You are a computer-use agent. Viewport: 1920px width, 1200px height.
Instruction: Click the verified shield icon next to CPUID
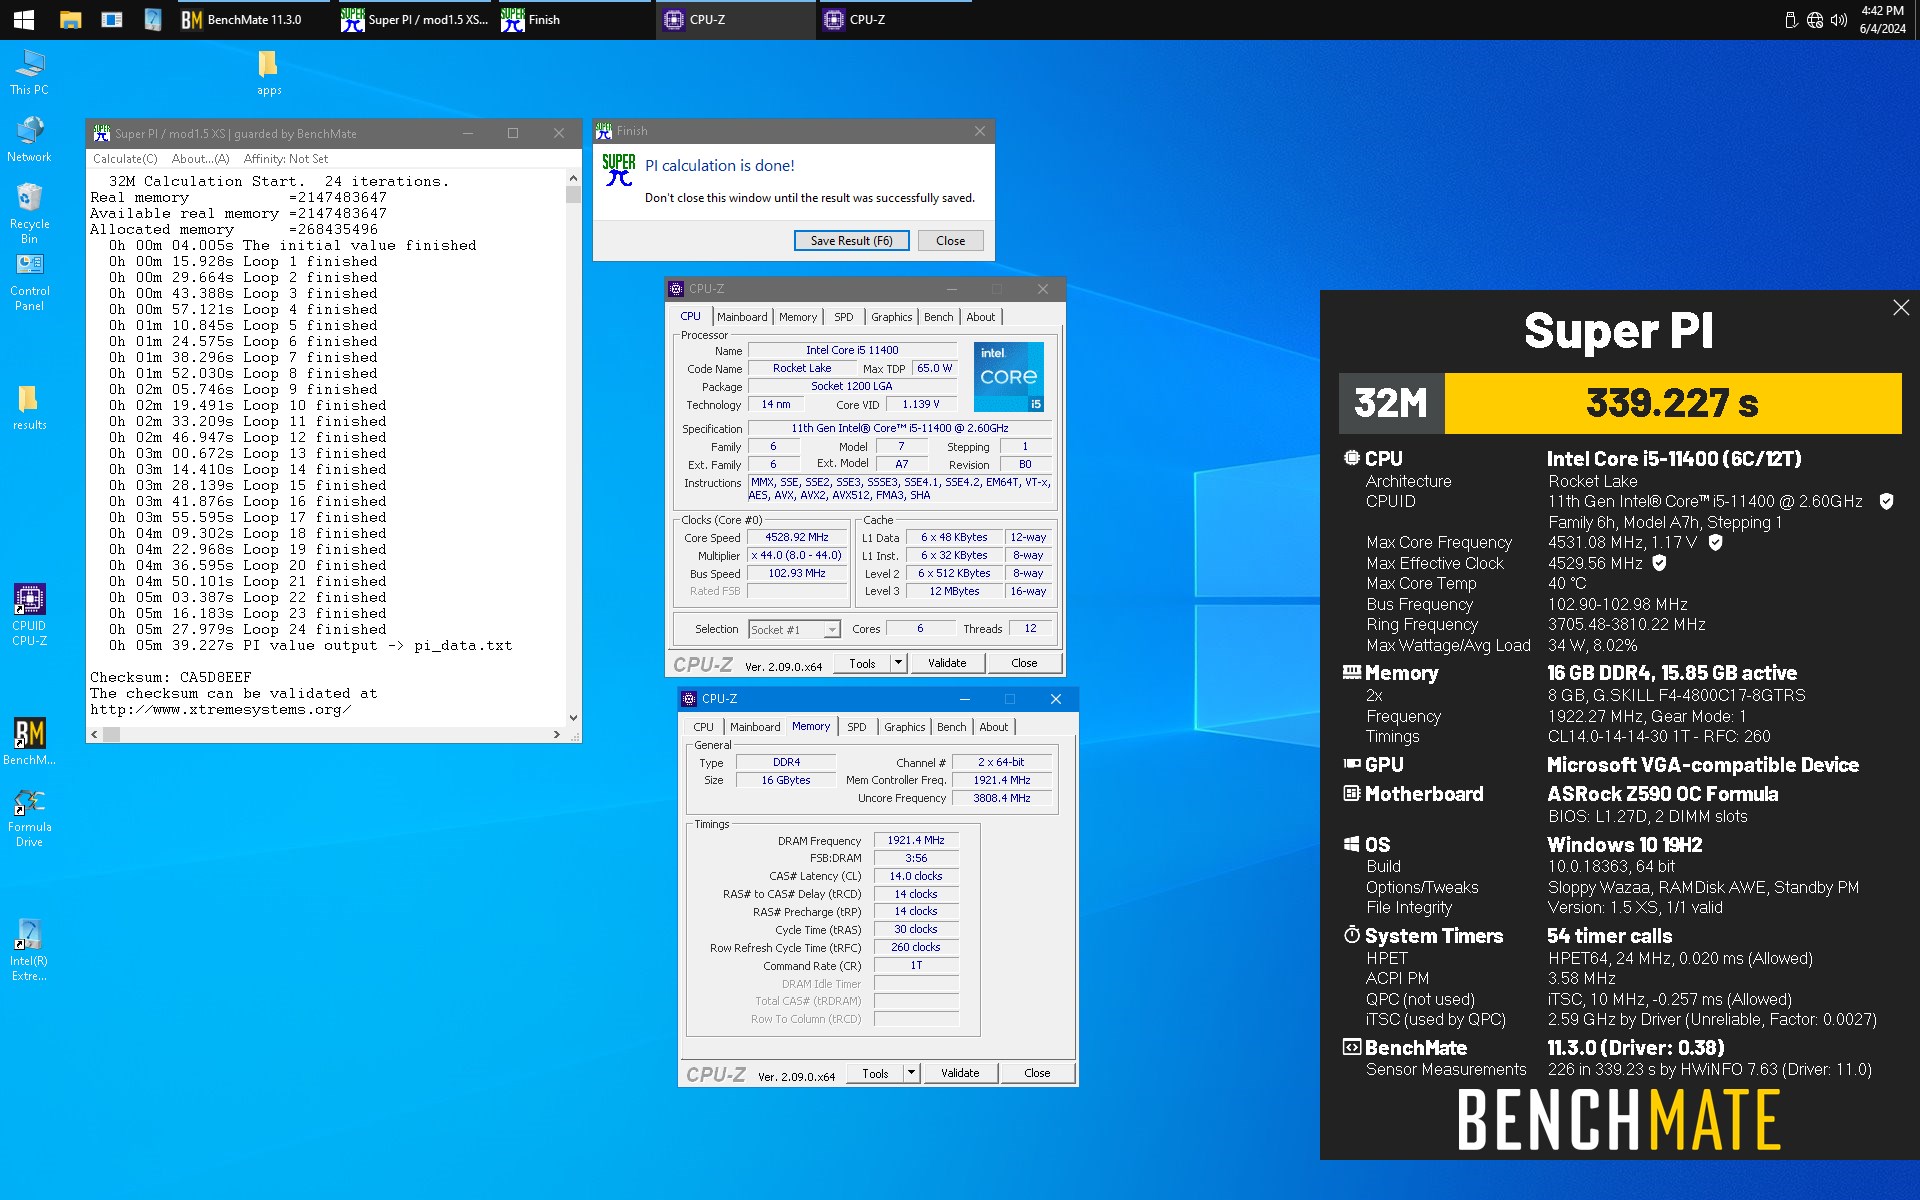click(x=1886, y=502)
